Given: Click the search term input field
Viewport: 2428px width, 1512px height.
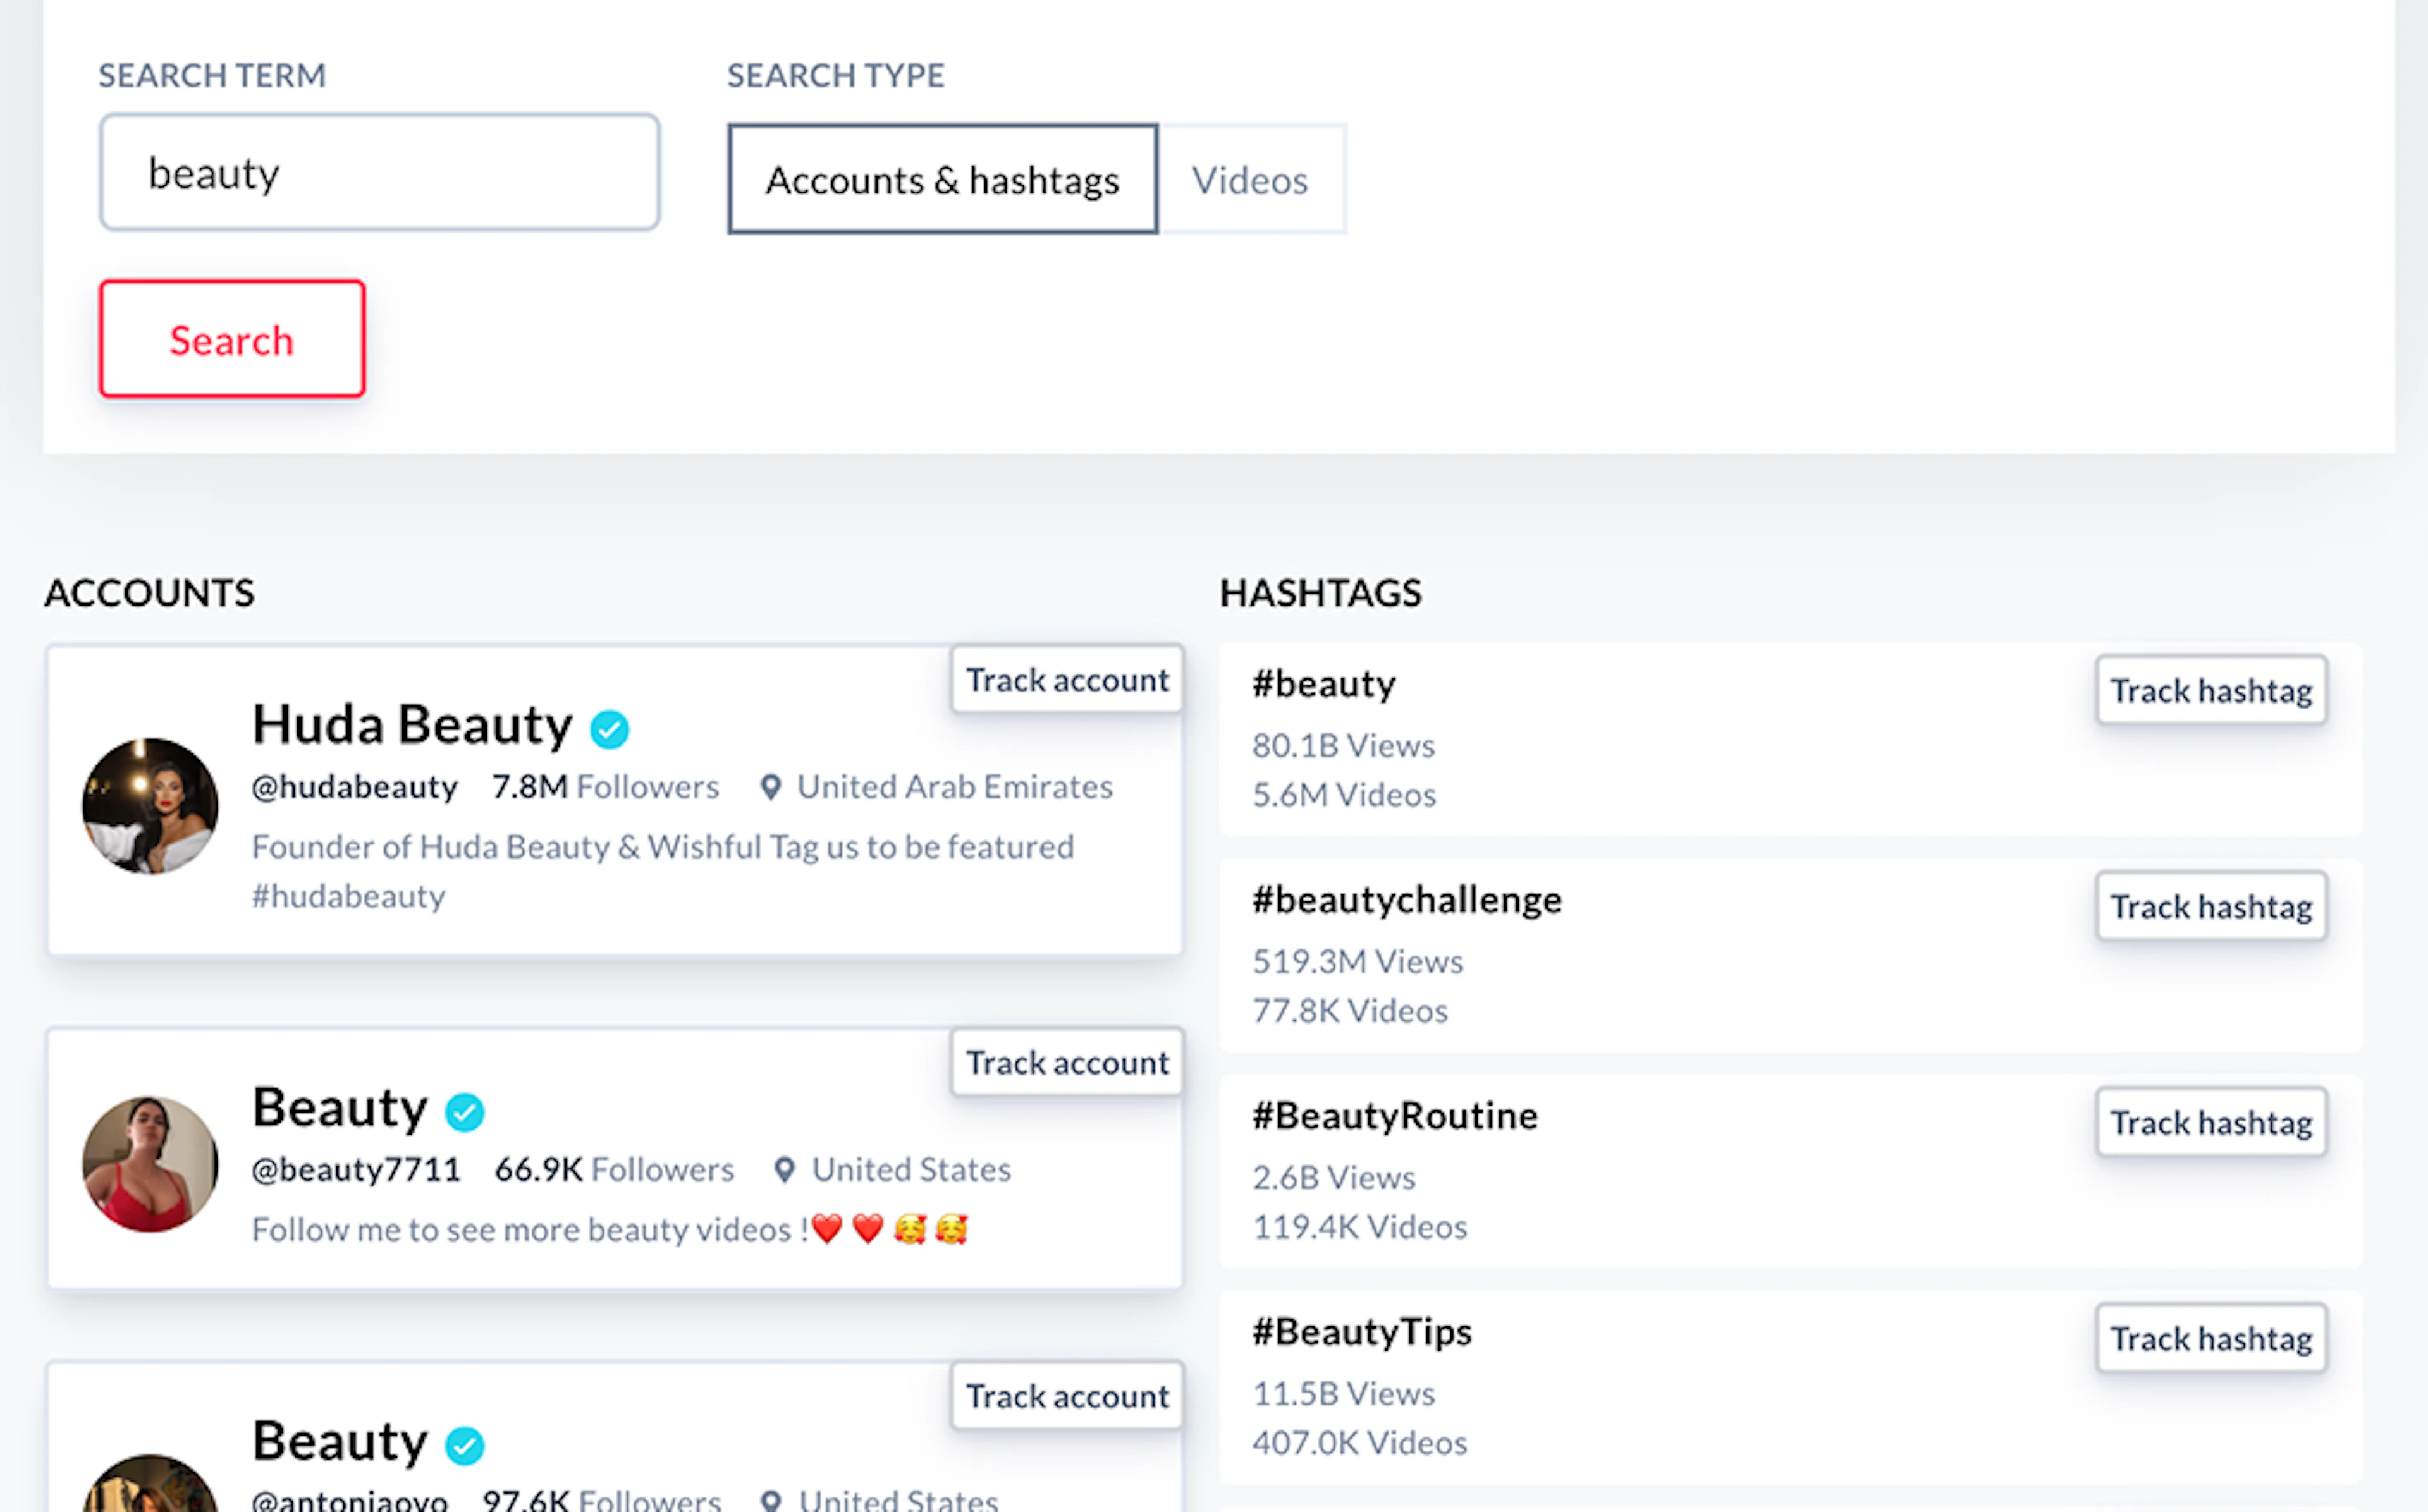Looking at the screenshot, I should pyautogui.click(x=379, y=172).
